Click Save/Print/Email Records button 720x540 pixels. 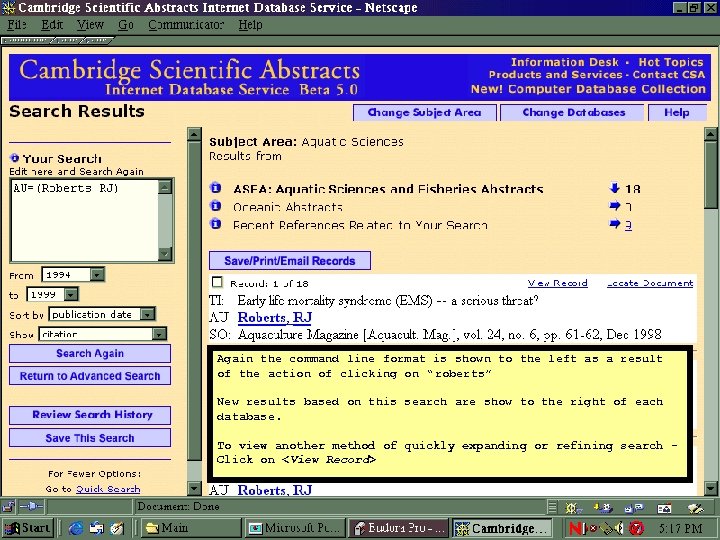pos(290,260)
